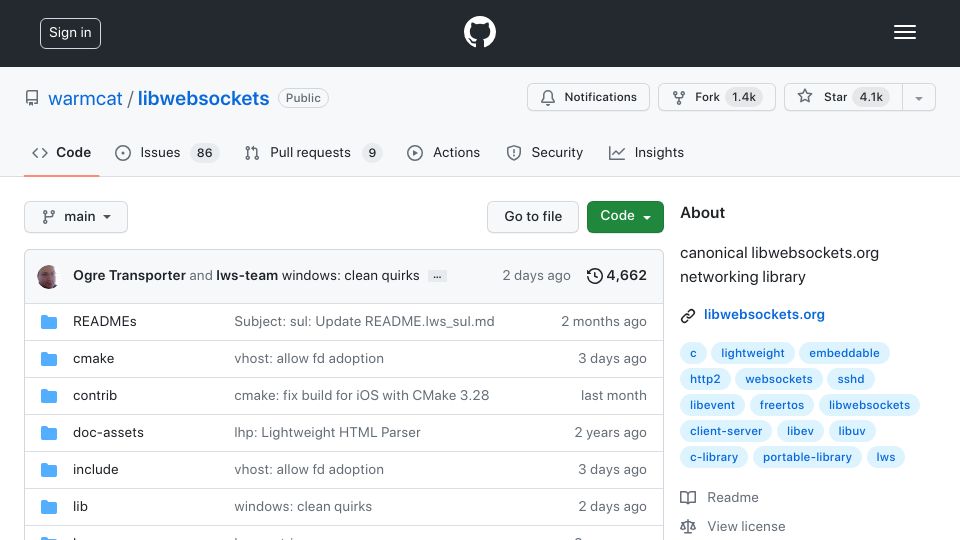Screen dimensions: 960x540
Task: Open the green Code dropdown button
Action: (x=625, y=217)
